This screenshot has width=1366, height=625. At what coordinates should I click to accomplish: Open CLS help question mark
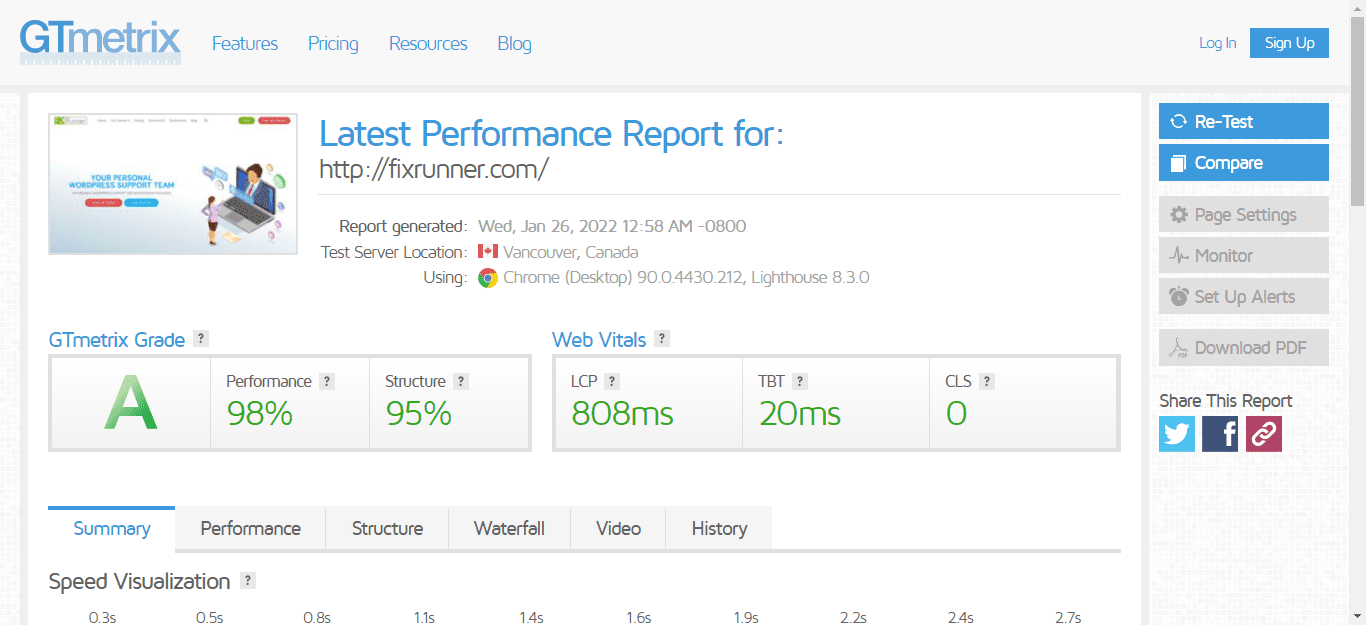(x=987, y=381)
